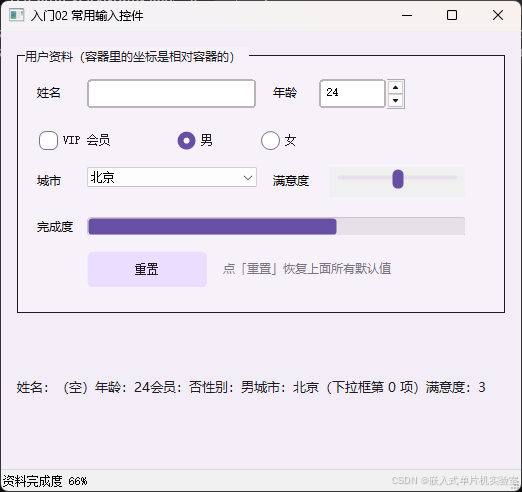
Task: Click the 完成度 progress bar
Action: (276, 226)
